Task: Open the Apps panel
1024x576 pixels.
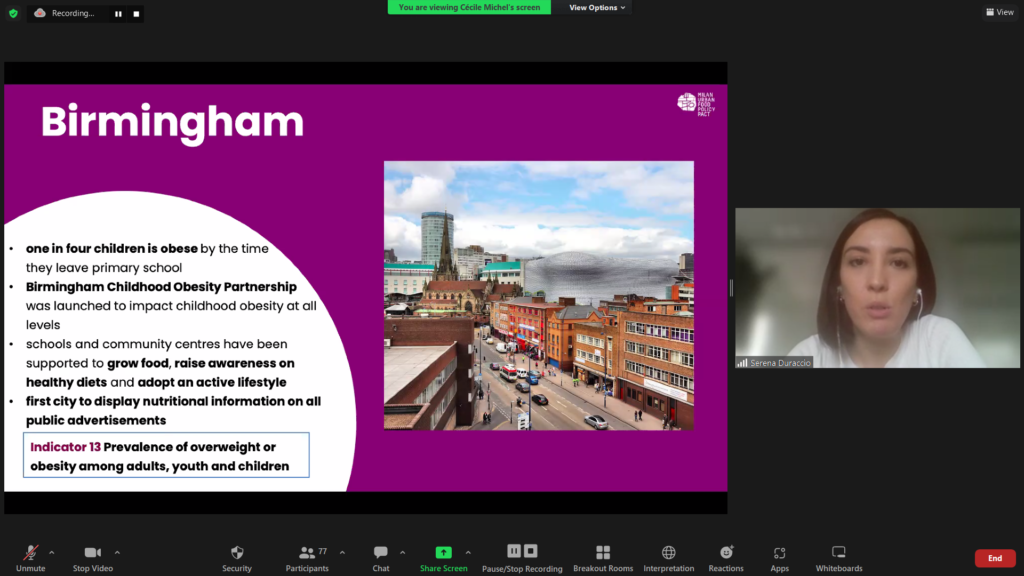Action: click(779, 557)
